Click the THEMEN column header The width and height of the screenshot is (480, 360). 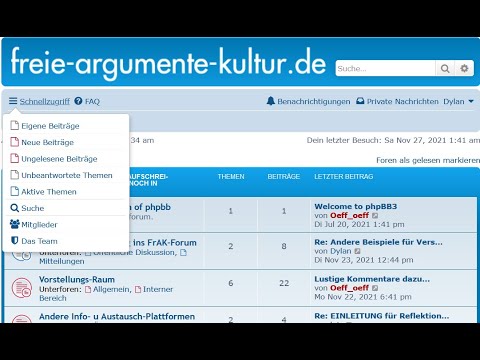[231, 177]
